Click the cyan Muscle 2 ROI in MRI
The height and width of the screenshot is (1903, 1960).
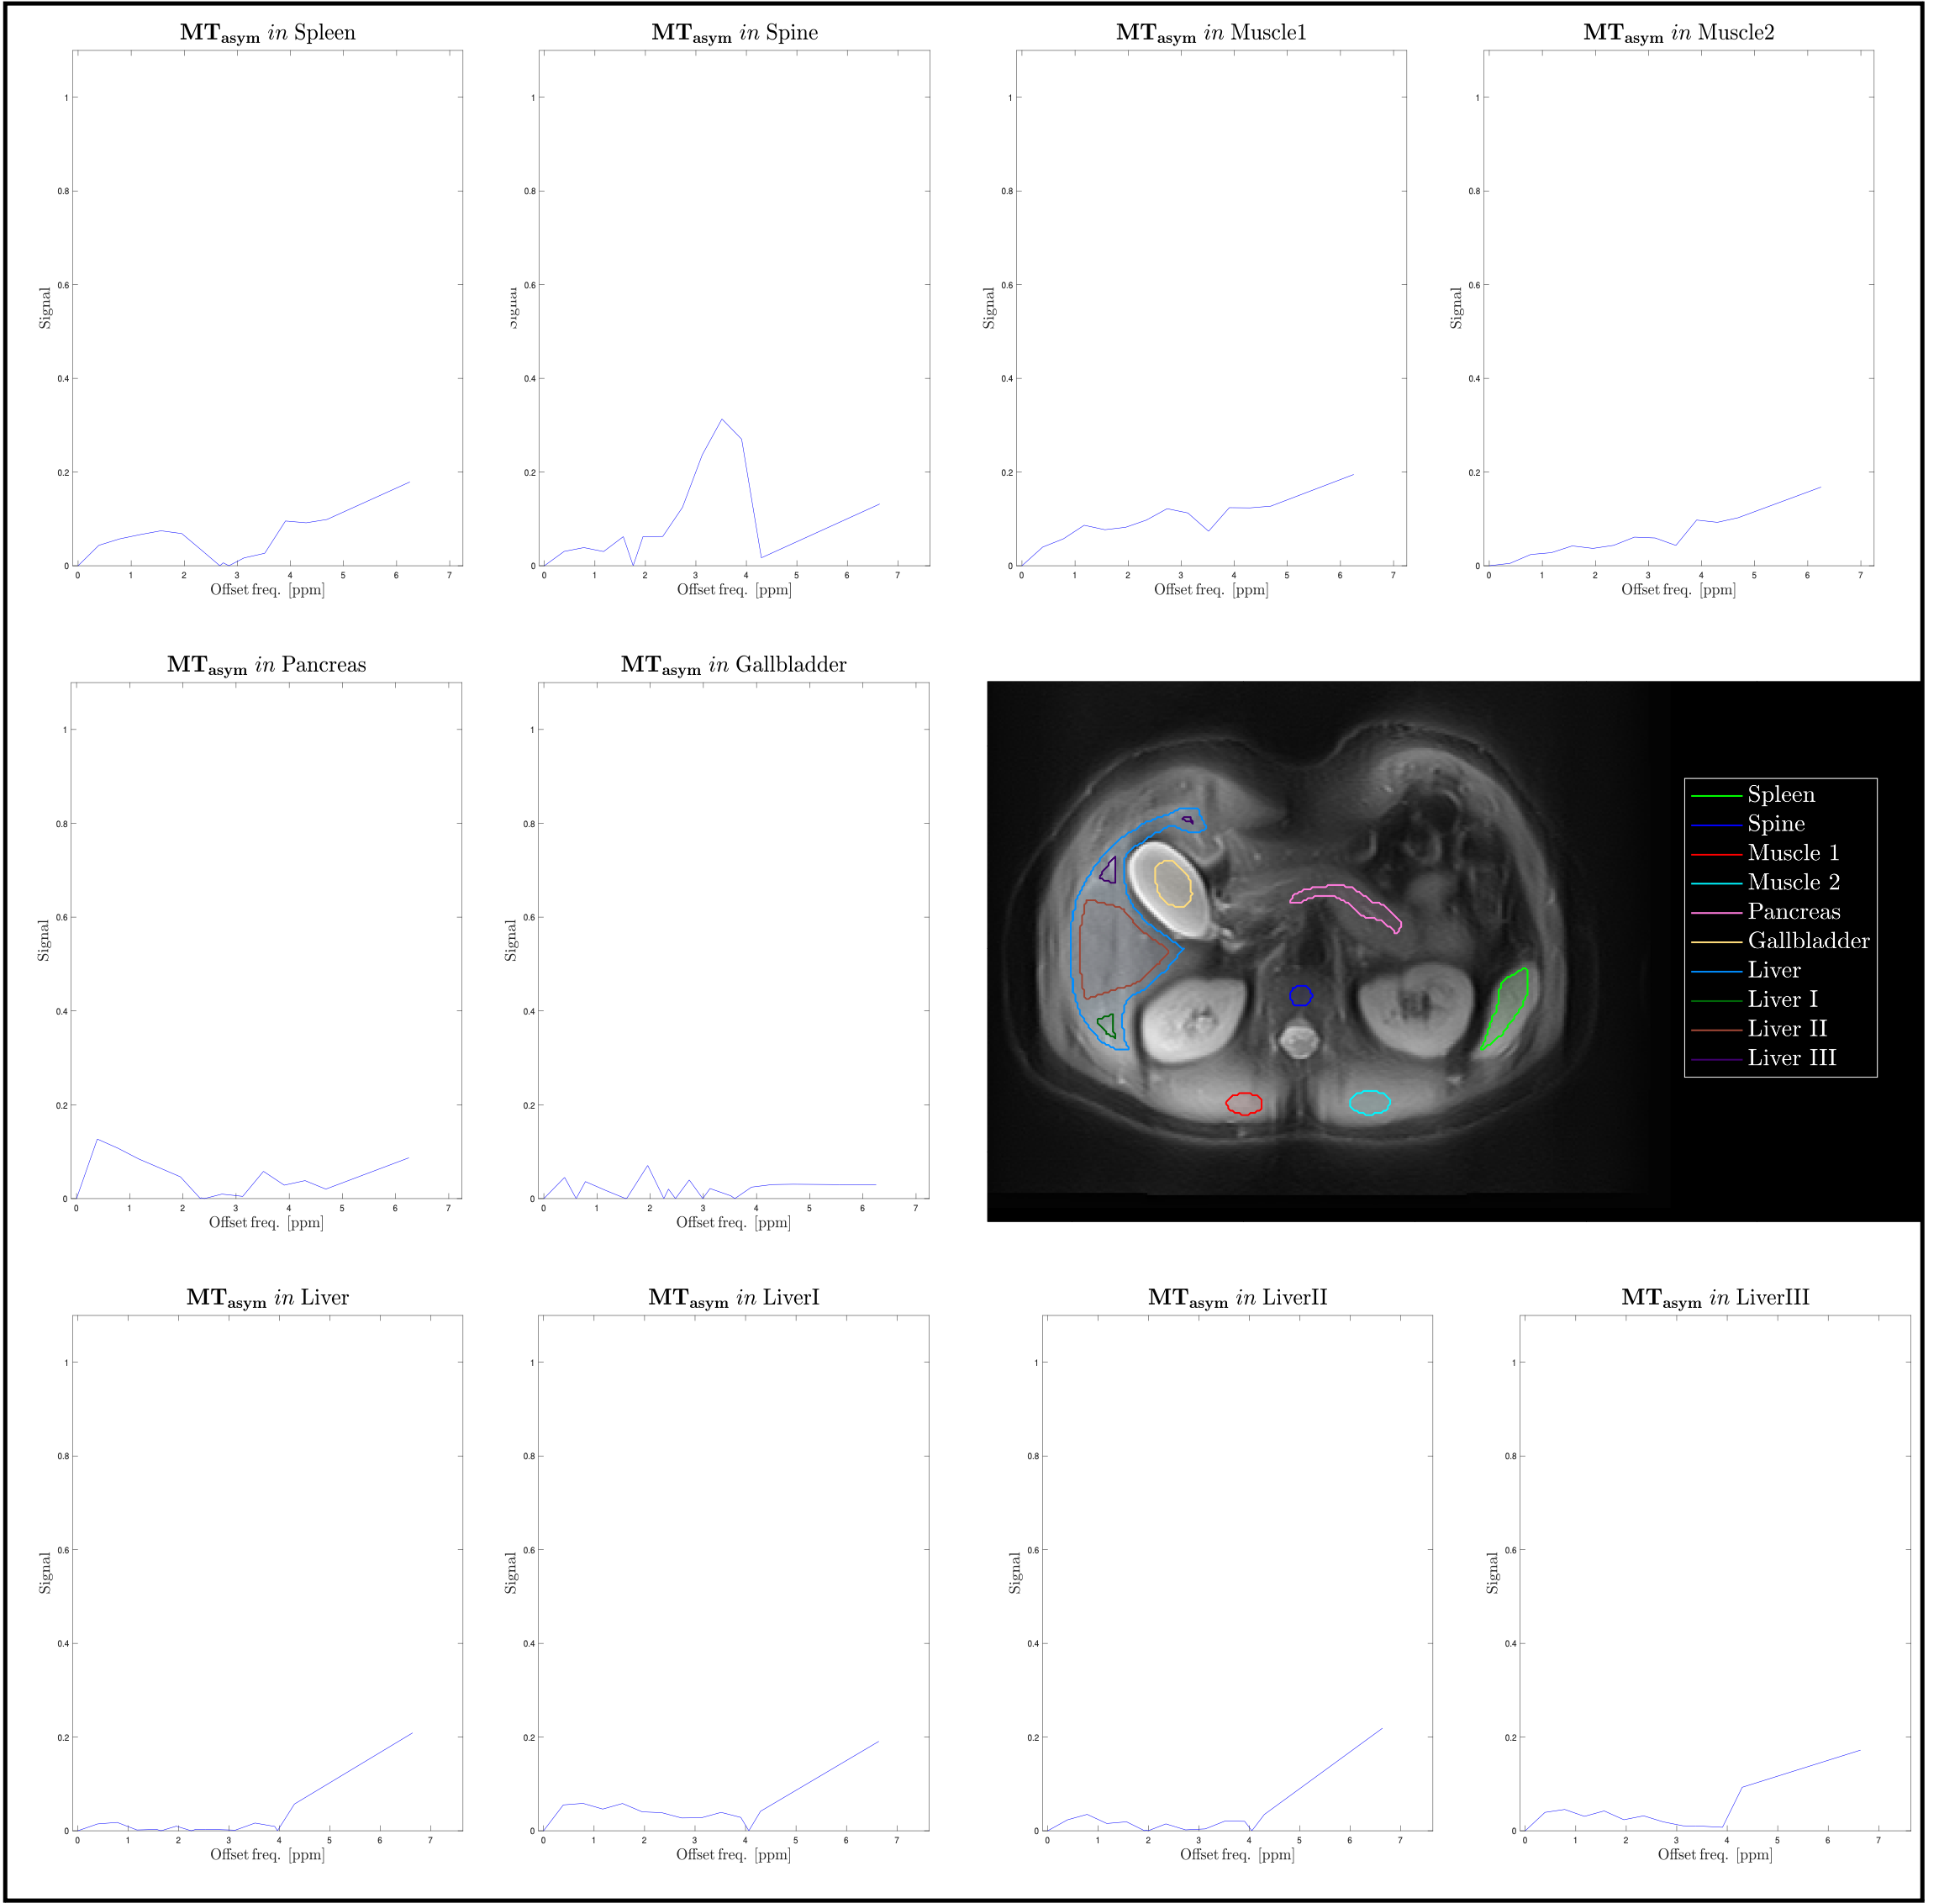pos(1369,1102)
